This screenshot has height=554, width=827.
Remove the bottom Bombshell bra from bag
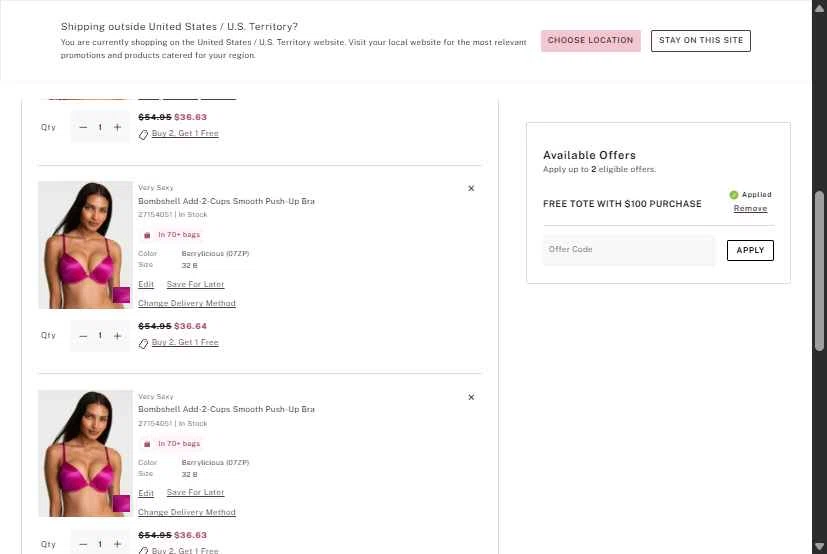pyautogui.click(x=471, y=397)
